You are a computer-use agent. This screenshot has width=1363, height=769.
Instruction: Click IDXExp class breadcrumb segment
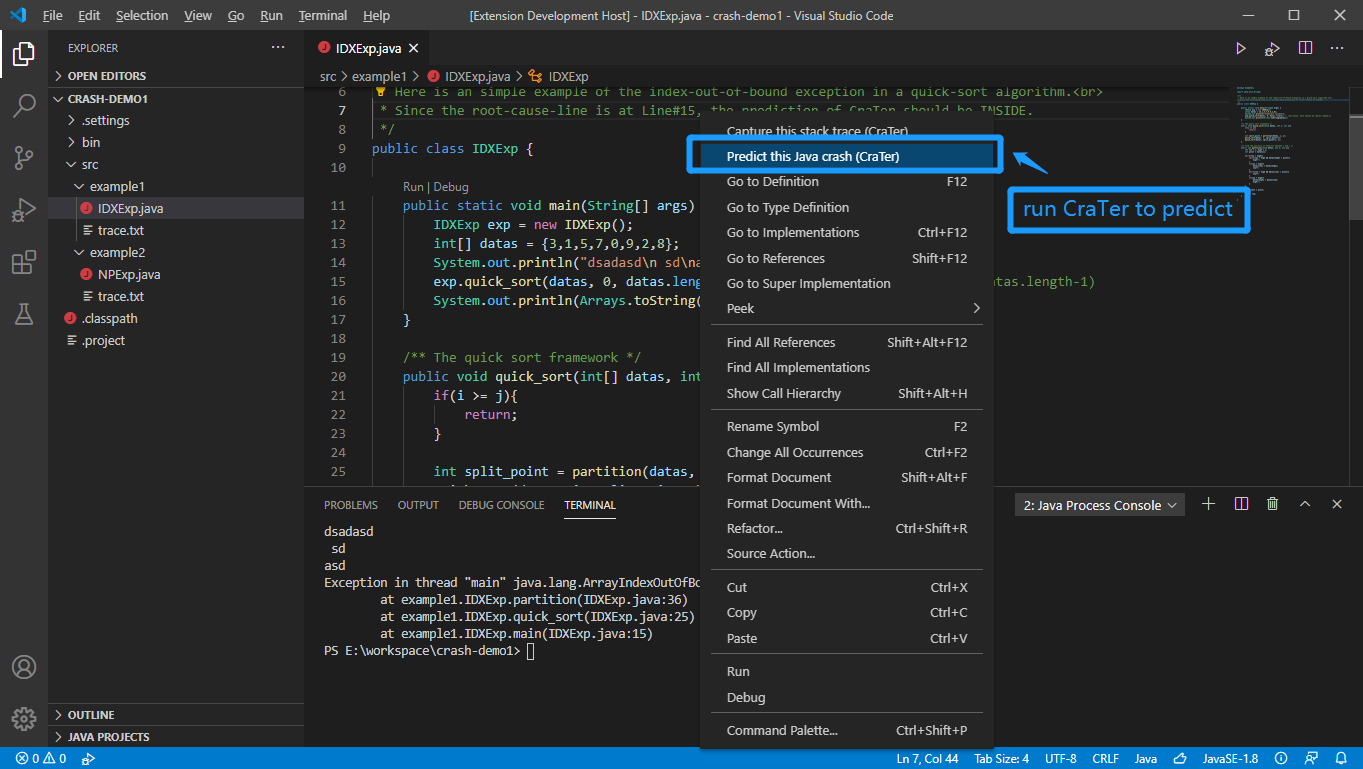pos(559,76)
